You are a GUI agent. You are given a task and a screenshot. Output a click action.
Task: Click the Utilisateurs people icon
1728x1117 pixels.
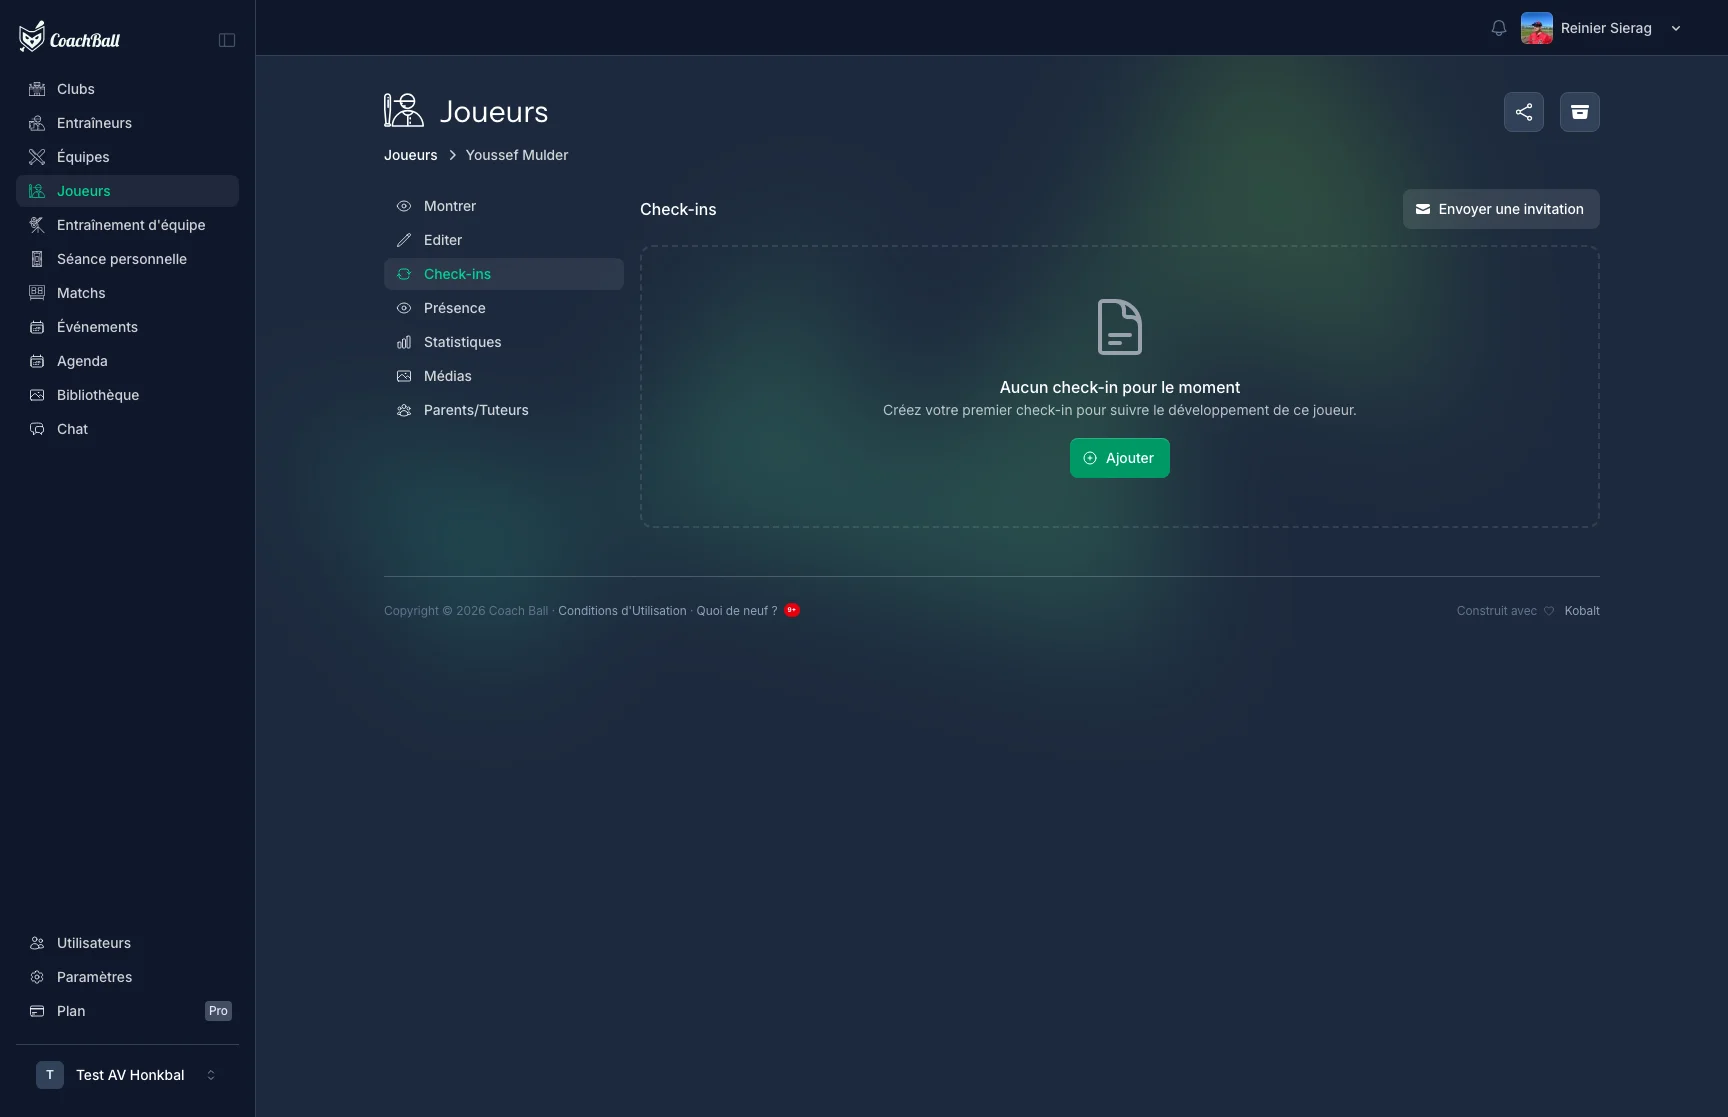point(37,943)
